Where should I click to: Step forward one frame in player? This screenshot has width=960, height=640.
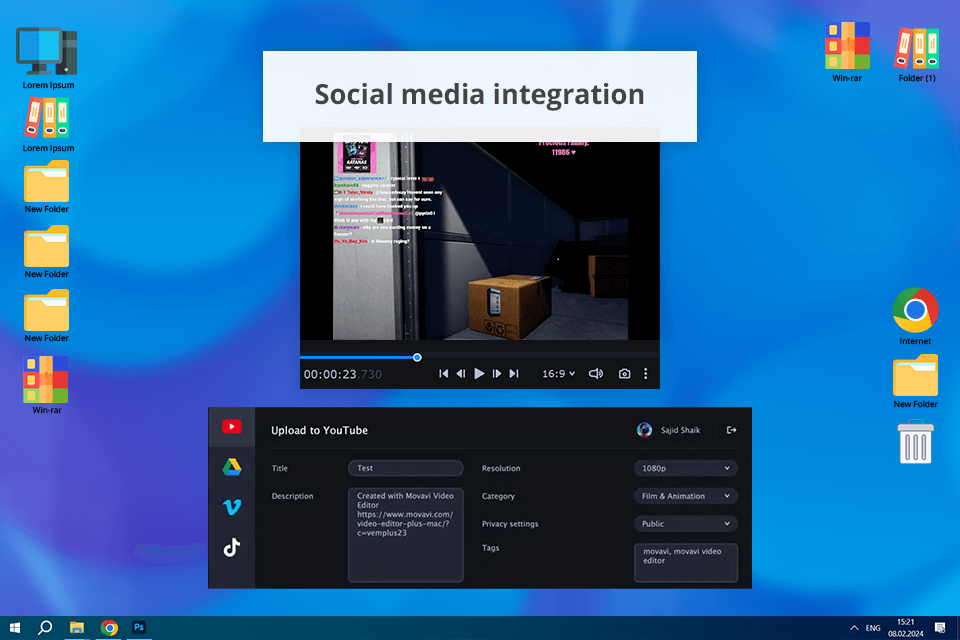click(x=497, y=374)
